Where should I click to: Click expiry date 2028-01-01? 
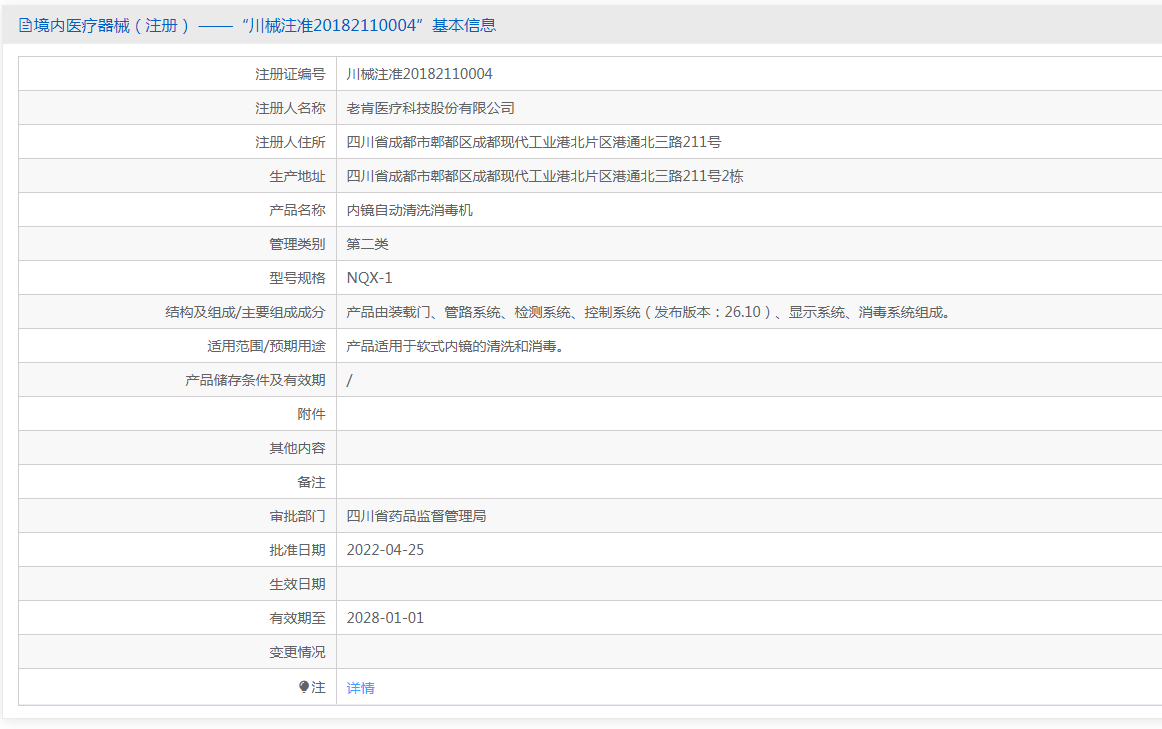385,618
